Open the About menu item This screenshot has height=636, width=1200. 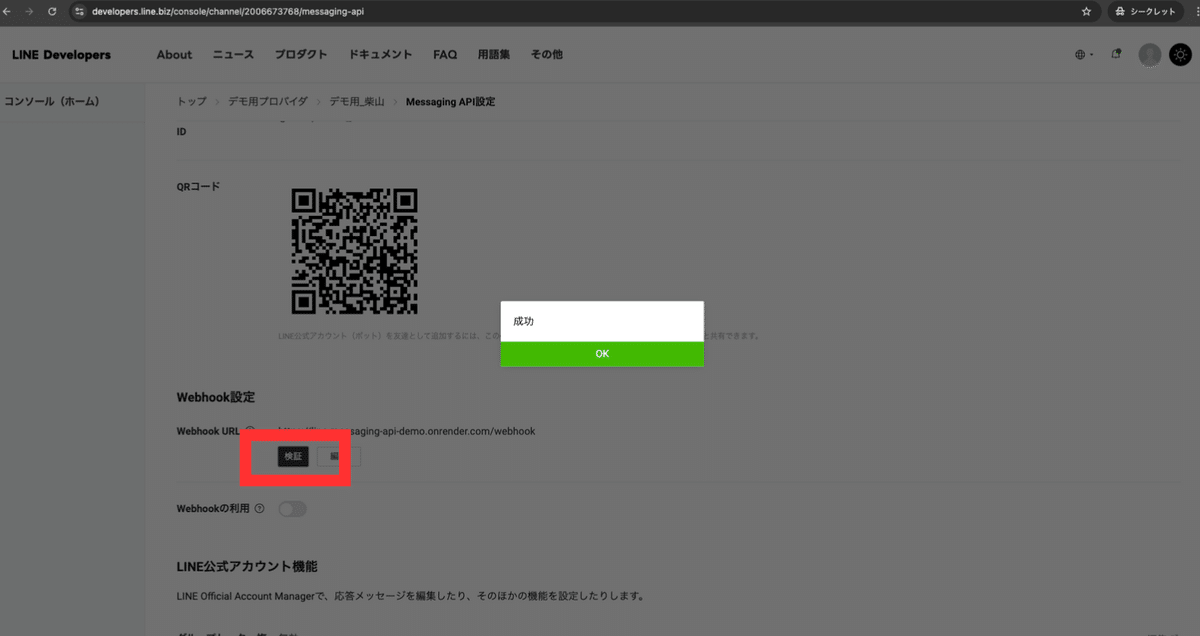174,55
